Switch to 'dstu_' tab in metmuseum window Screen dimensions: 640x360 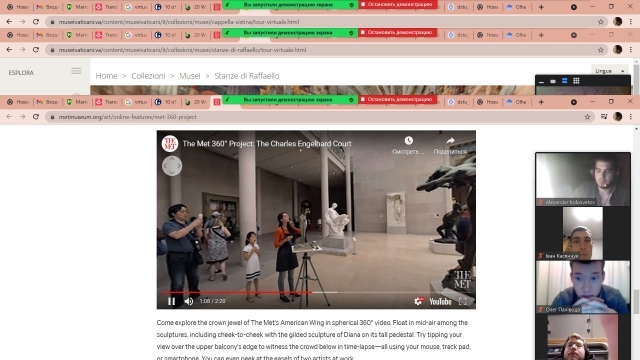pos(458,102)
